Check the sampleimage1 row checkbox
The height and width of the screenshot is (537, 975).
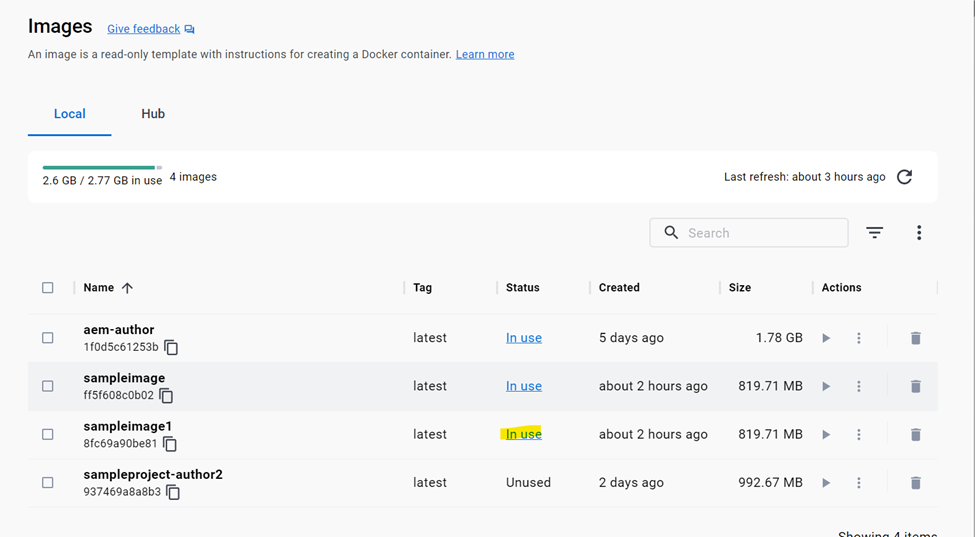coord(48,434)
